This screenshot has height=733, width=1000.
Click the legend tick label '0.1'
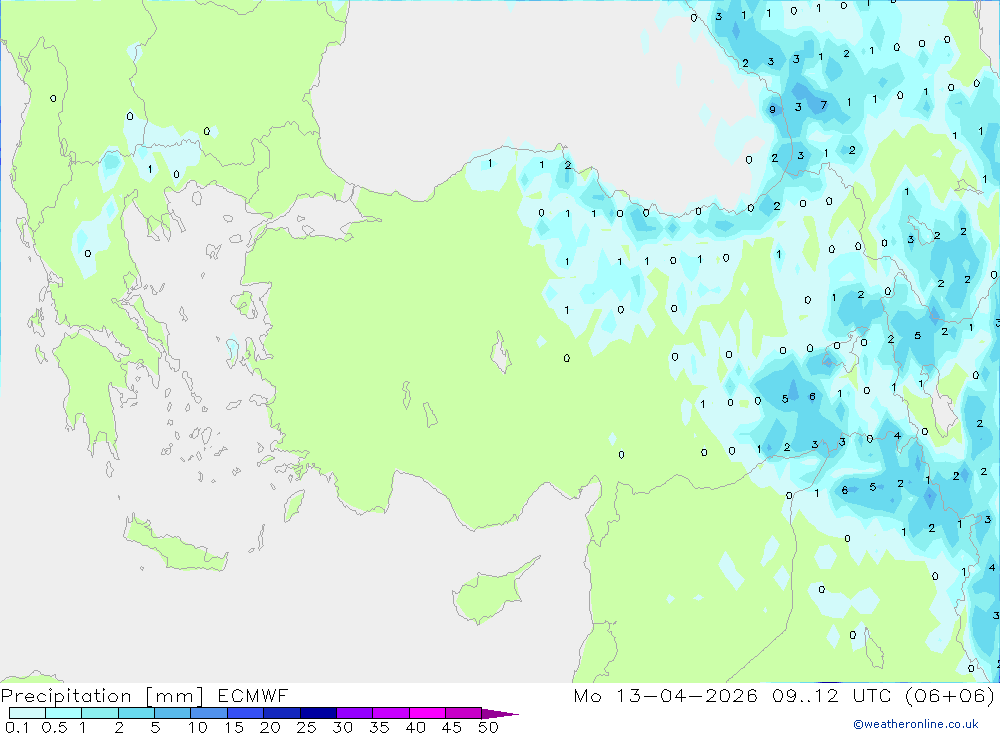coord(17,727)
